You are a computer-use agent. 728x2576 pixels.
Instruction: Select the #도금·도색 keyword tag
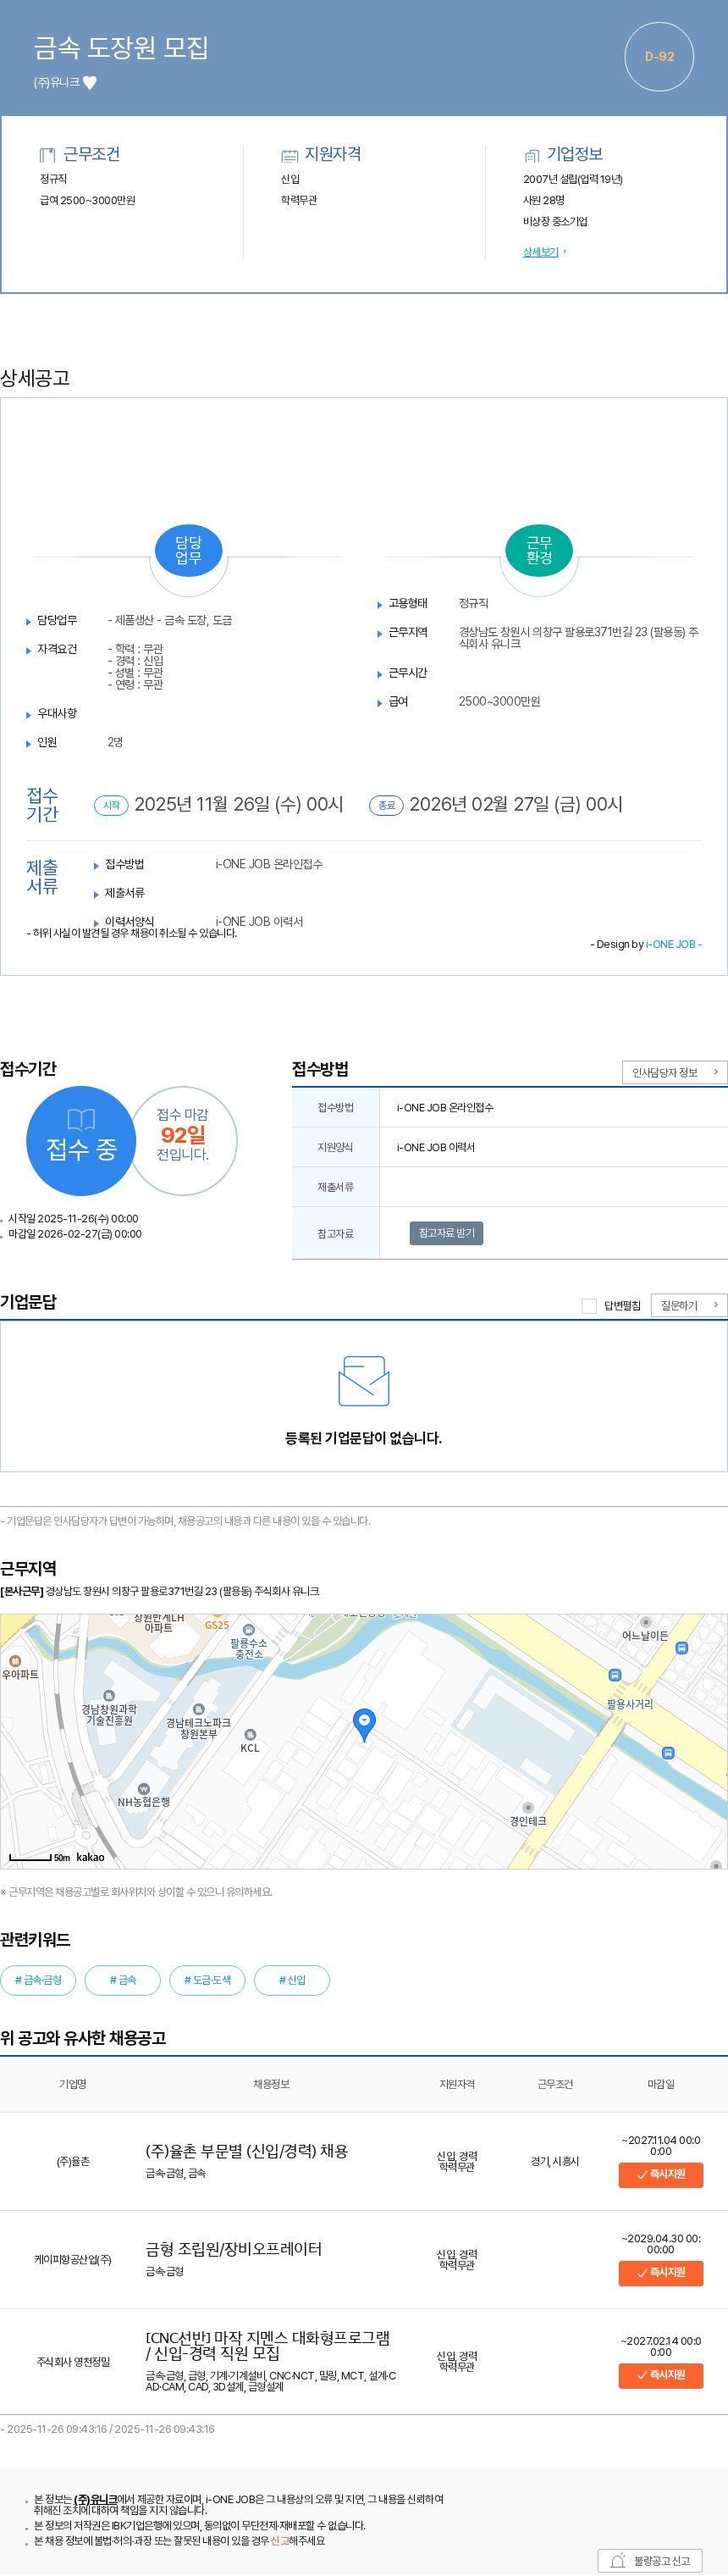click(207, 1980)
